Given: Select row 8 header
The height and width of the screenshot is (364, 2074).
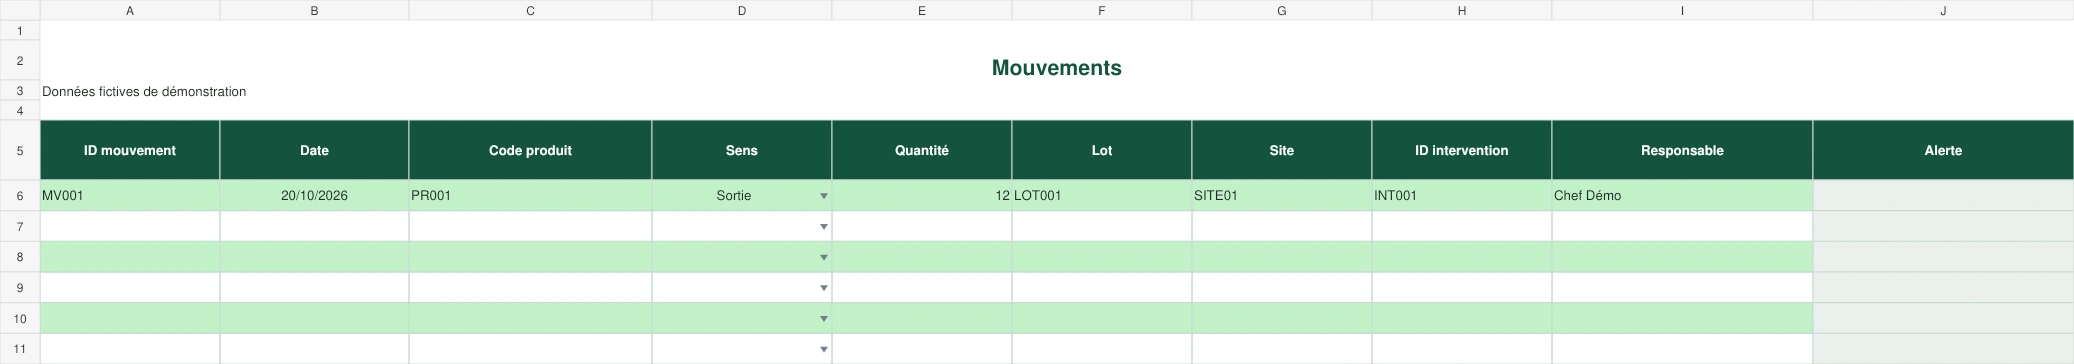Looking at the screenshot, I should (x=20, y=258).
